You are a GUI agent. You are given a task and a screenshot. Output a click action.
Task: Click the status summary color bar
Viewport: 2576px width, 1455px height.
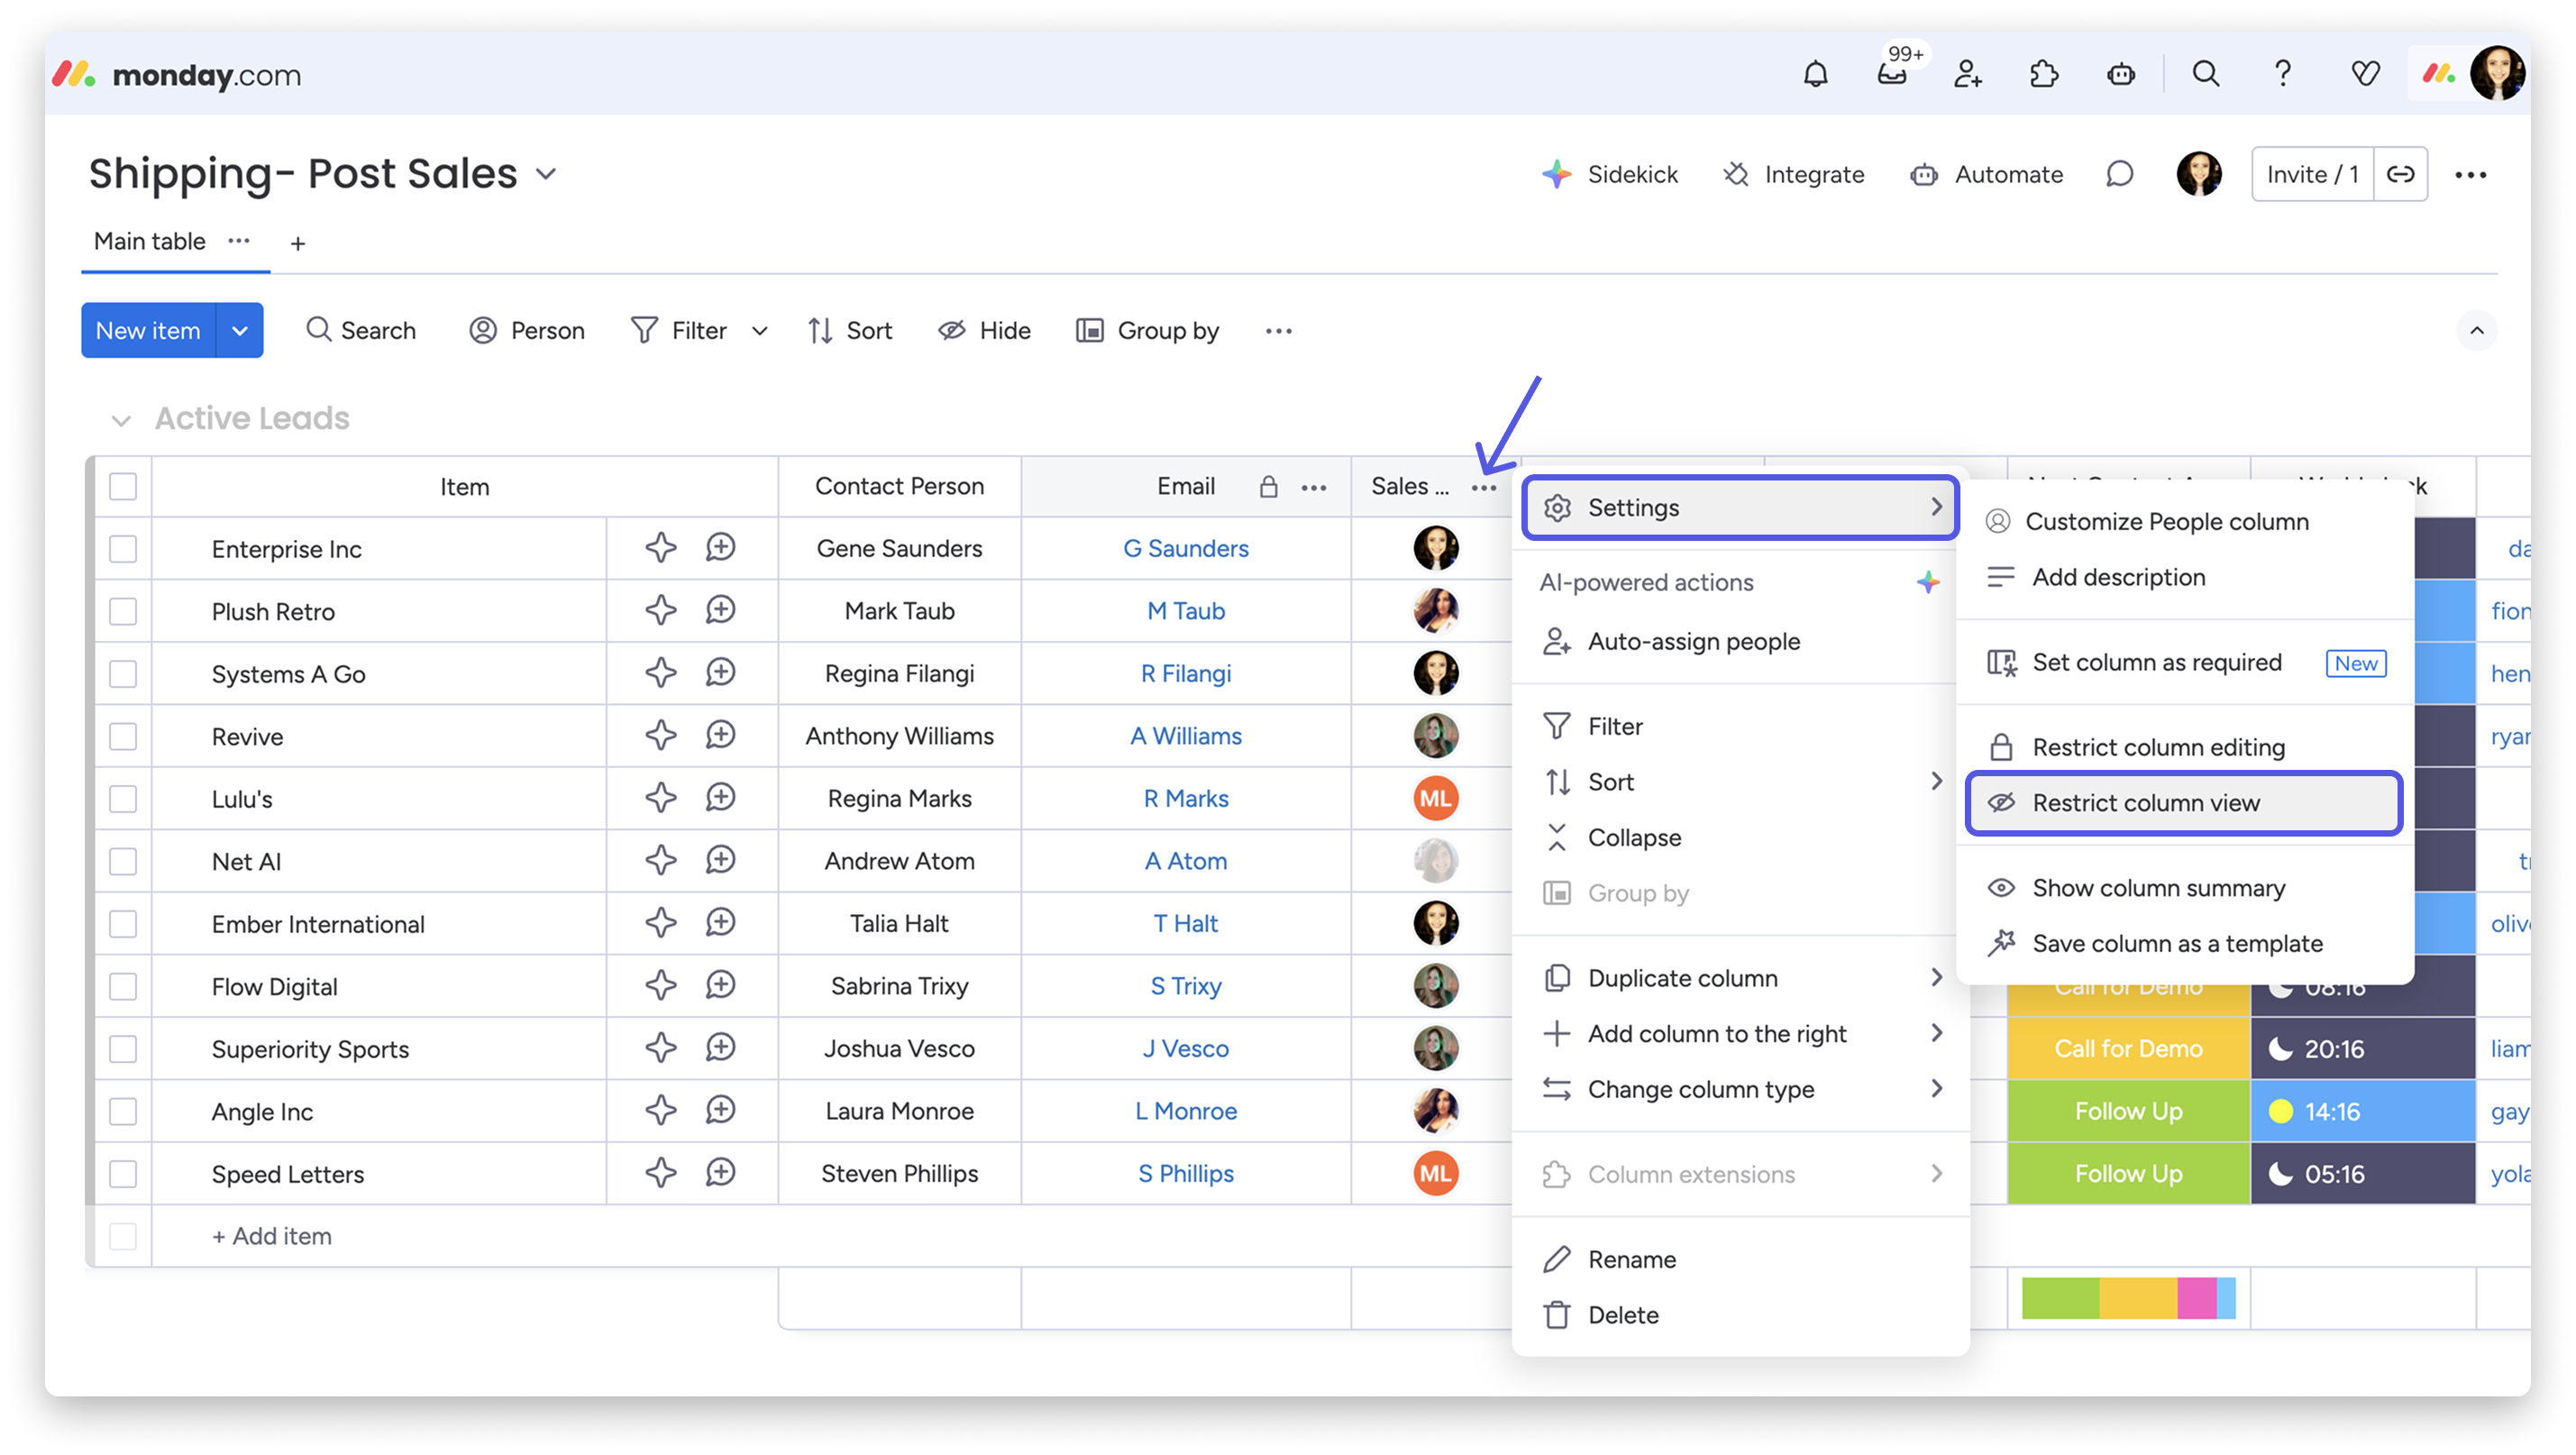point(2127,1298)
